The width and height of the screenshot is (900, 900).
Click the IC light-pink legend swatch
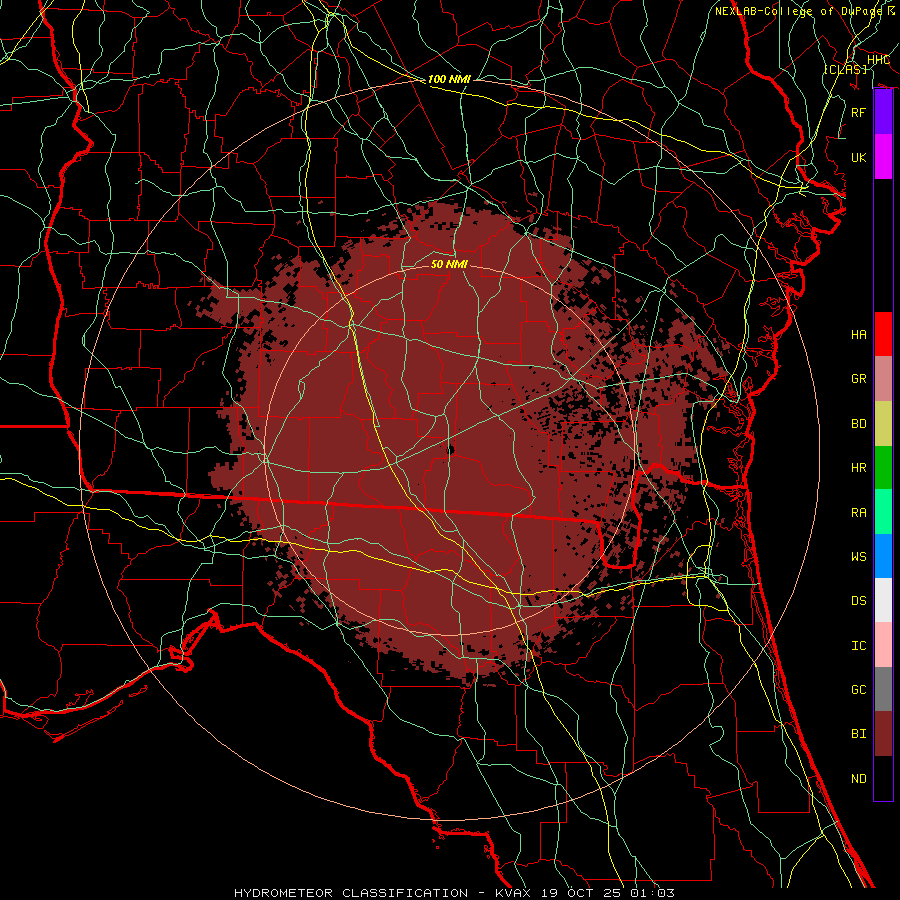pyautogui.click(x=882, y=645)
